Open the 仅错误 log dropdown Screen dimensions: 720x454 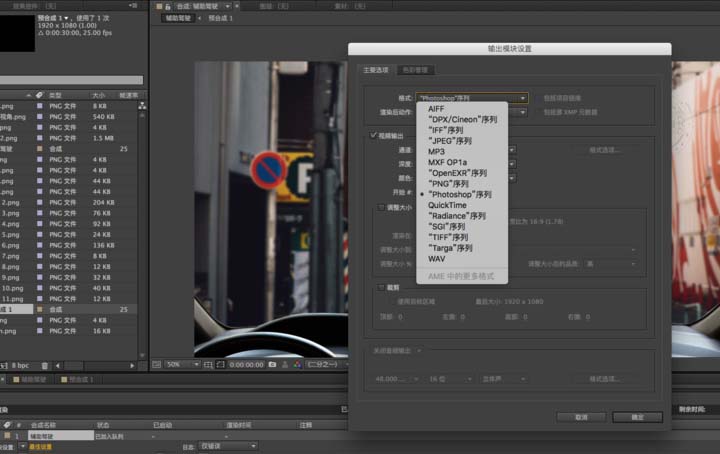[x=228, y=446]
